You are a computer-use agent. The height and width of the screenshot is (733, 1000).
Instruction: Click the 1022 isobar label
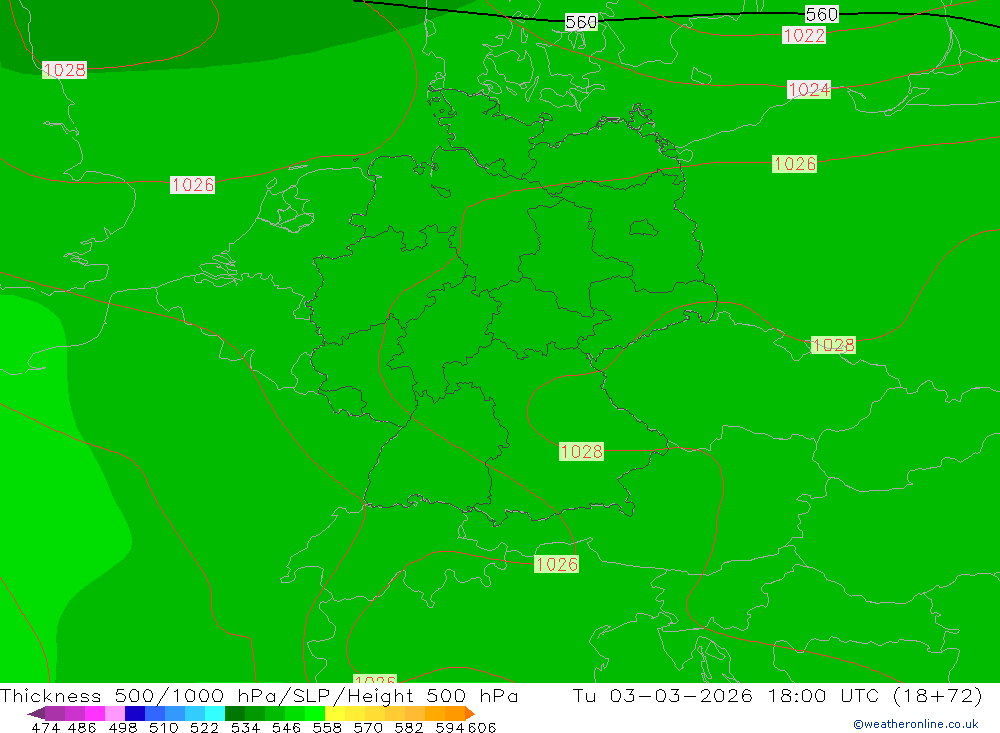click(x=804, y=35)
